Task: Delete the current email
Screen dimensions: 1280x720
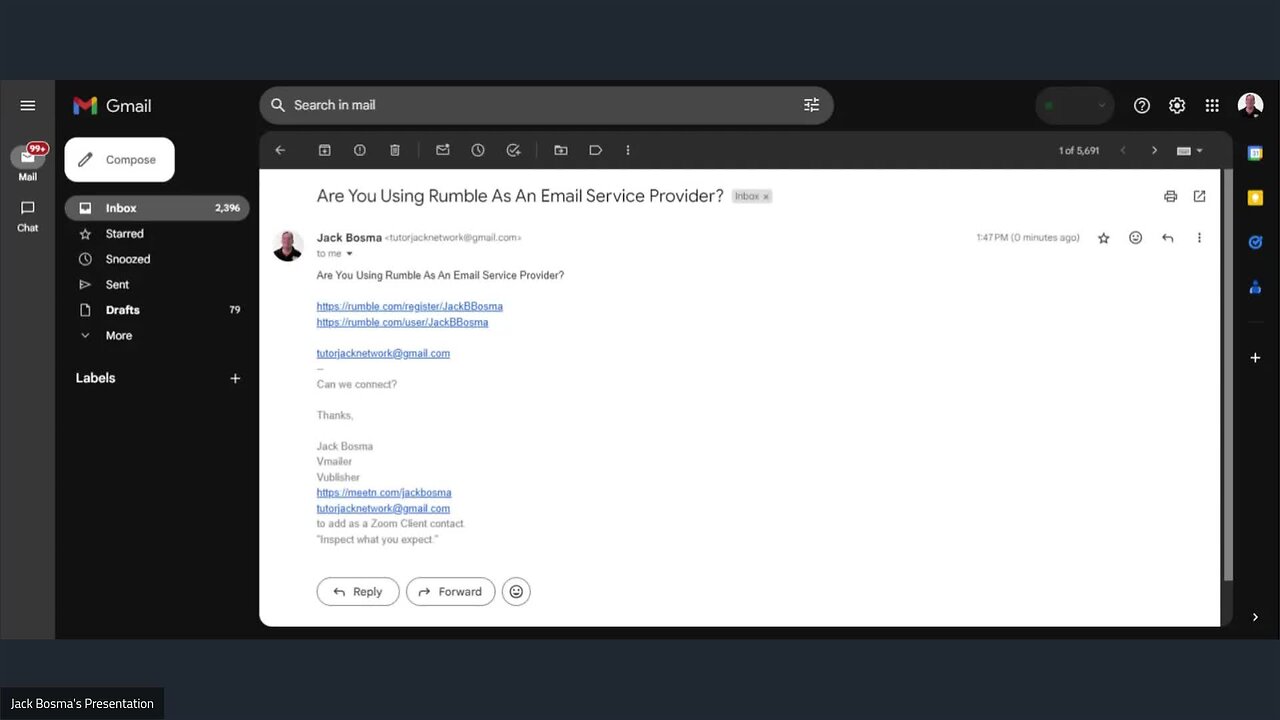Action: 395,149
